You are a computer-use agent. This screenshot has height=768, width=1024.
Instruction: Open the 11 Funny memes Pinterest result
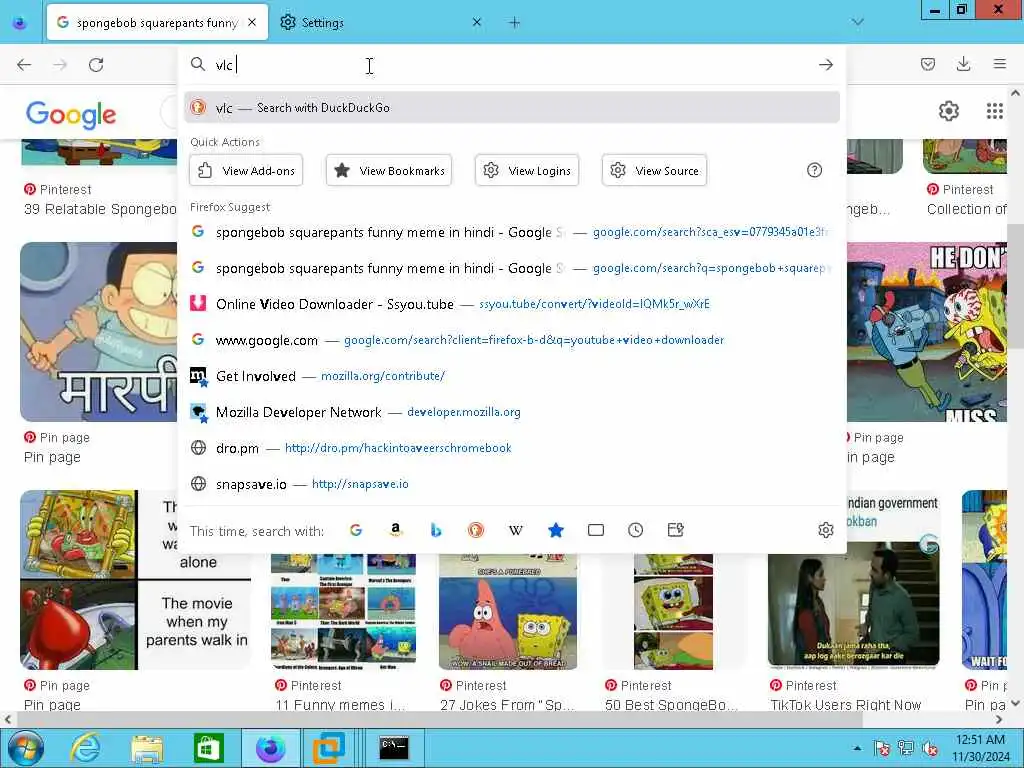pos(340,704)
